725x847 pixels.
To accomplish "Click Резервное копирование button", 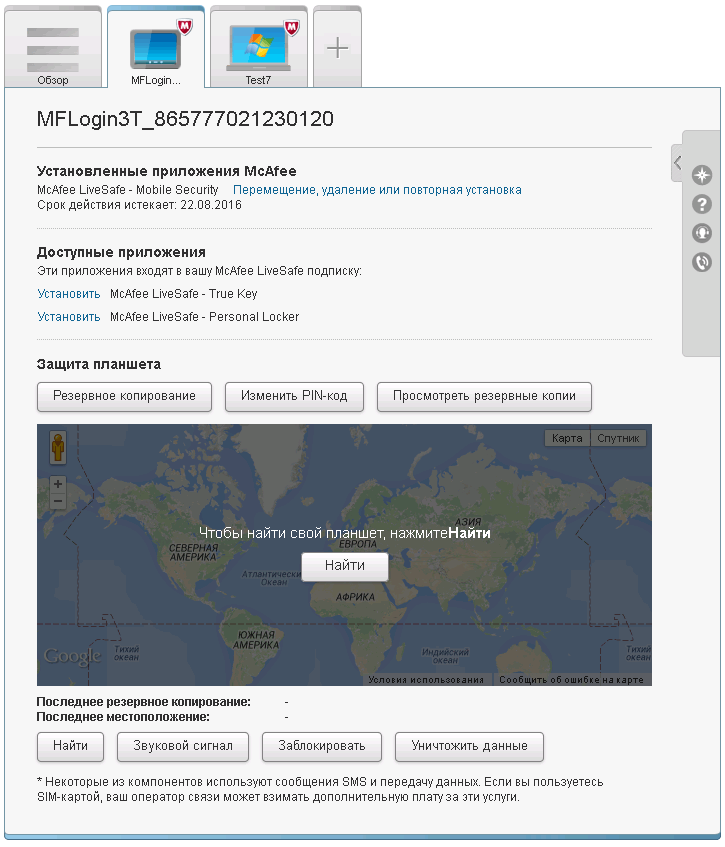I will click(x=124, y=396).
